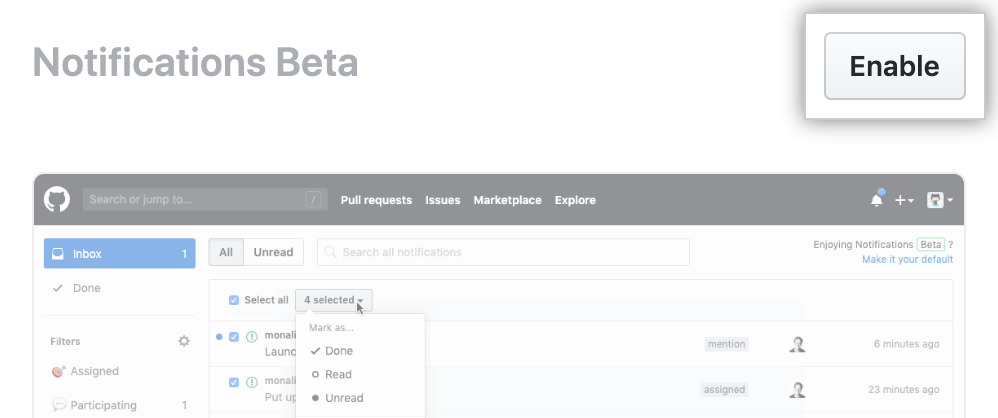Click the Inbox tray icon
The image size is (998, 418).
(x=58, y=254)
